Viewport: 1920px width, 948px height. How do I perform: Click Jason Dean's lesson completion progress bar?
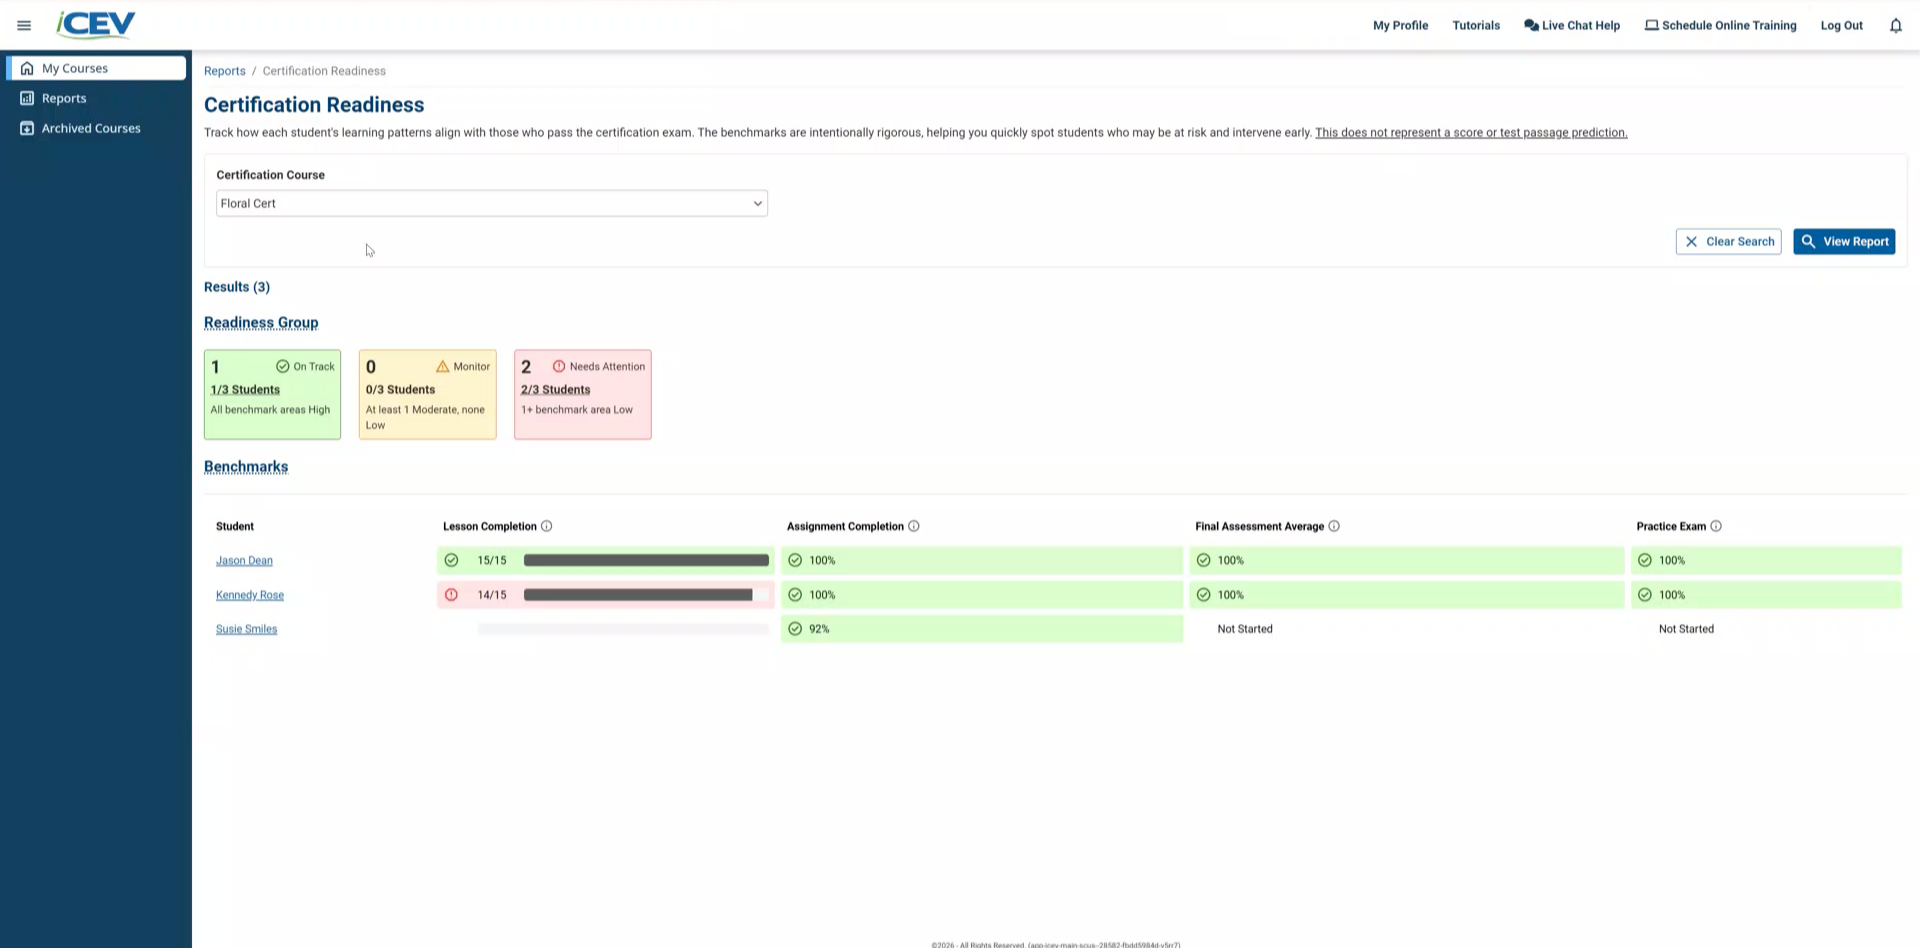(x=646, y=561)
